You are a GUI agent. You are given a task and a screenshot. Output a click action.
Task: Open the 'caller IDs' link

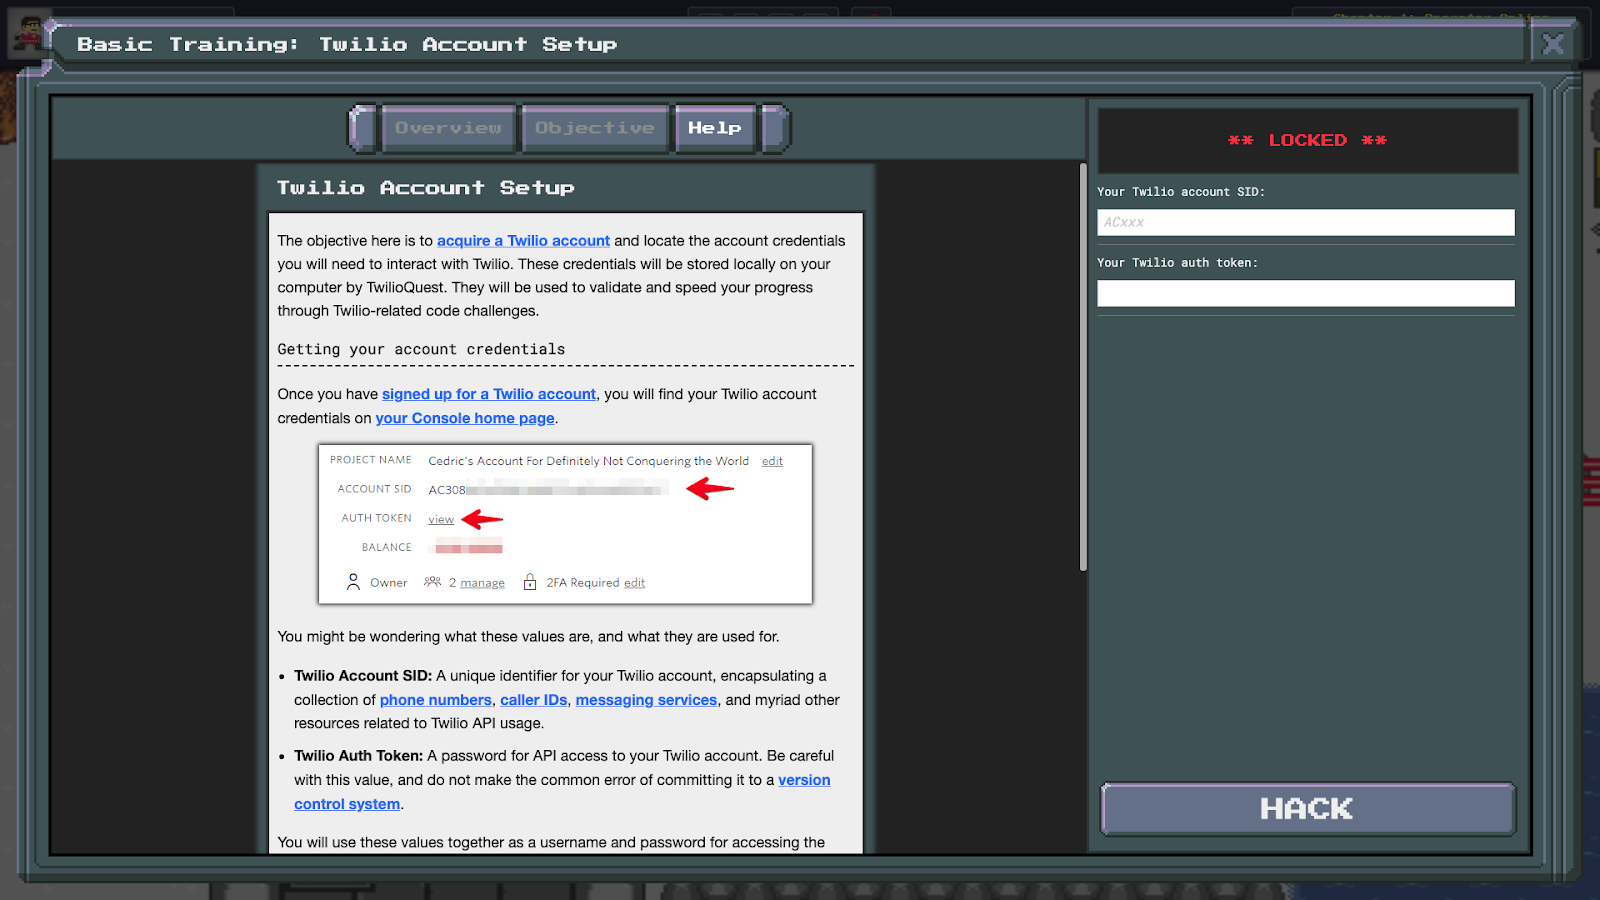point(534,700)
